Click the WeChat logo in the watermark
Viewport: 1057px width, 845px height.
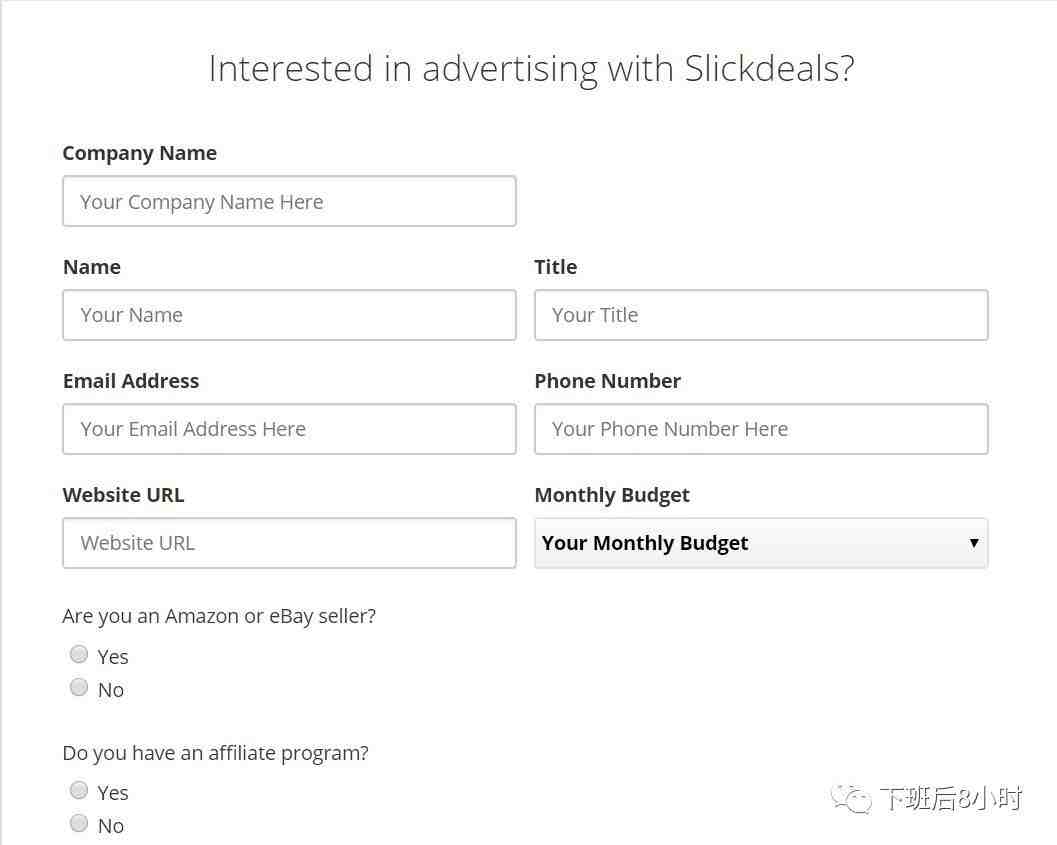(853, 799)
